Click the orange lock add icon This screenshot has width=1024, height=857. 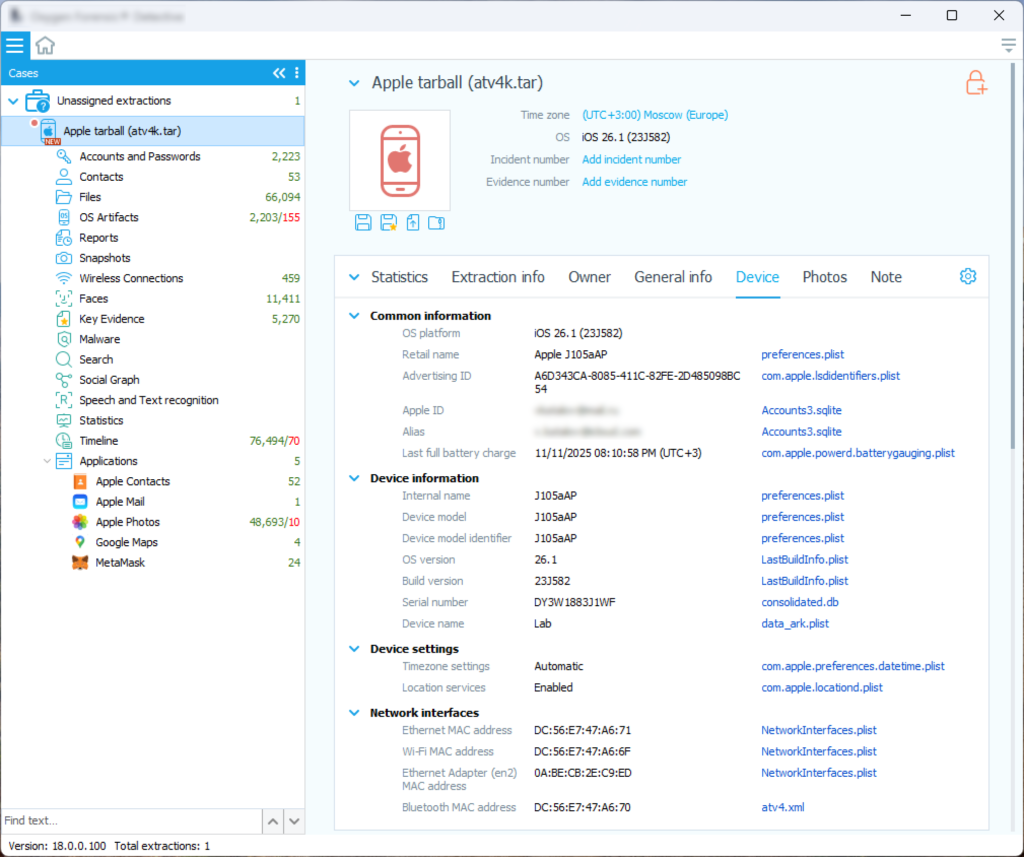976,83
